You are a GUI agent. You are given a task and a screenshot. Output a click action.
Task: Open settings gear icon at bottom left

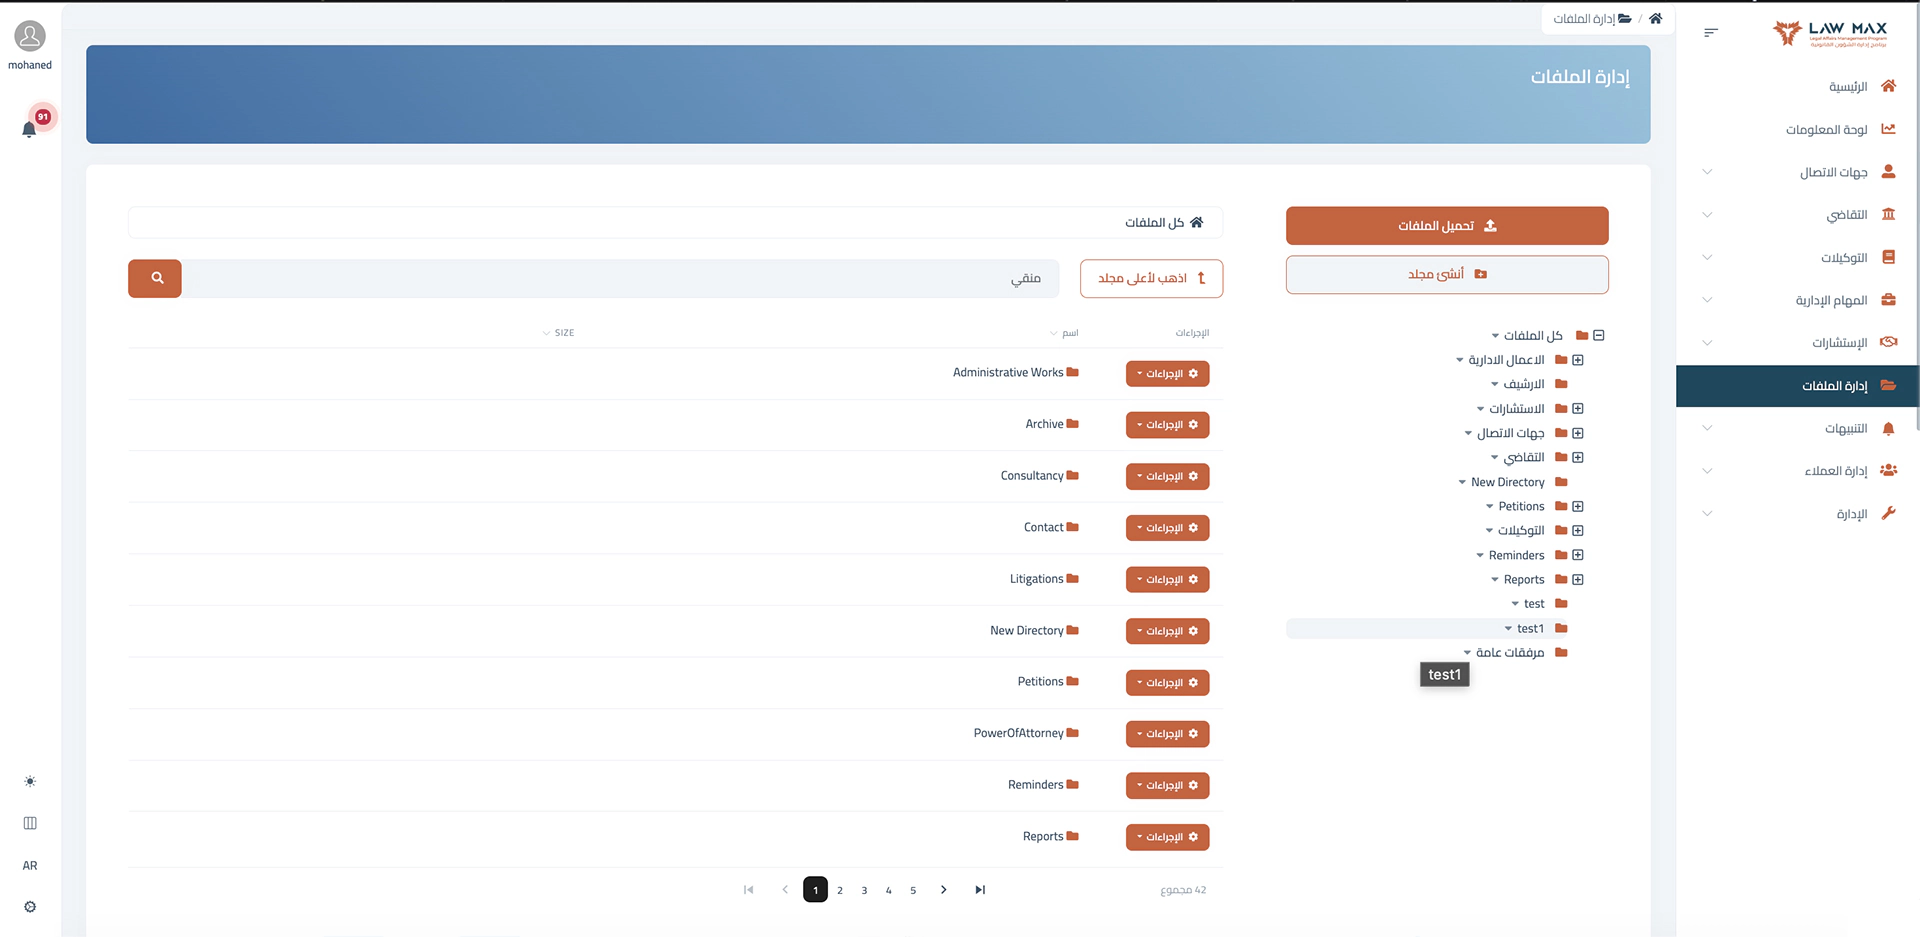(30, 907)
